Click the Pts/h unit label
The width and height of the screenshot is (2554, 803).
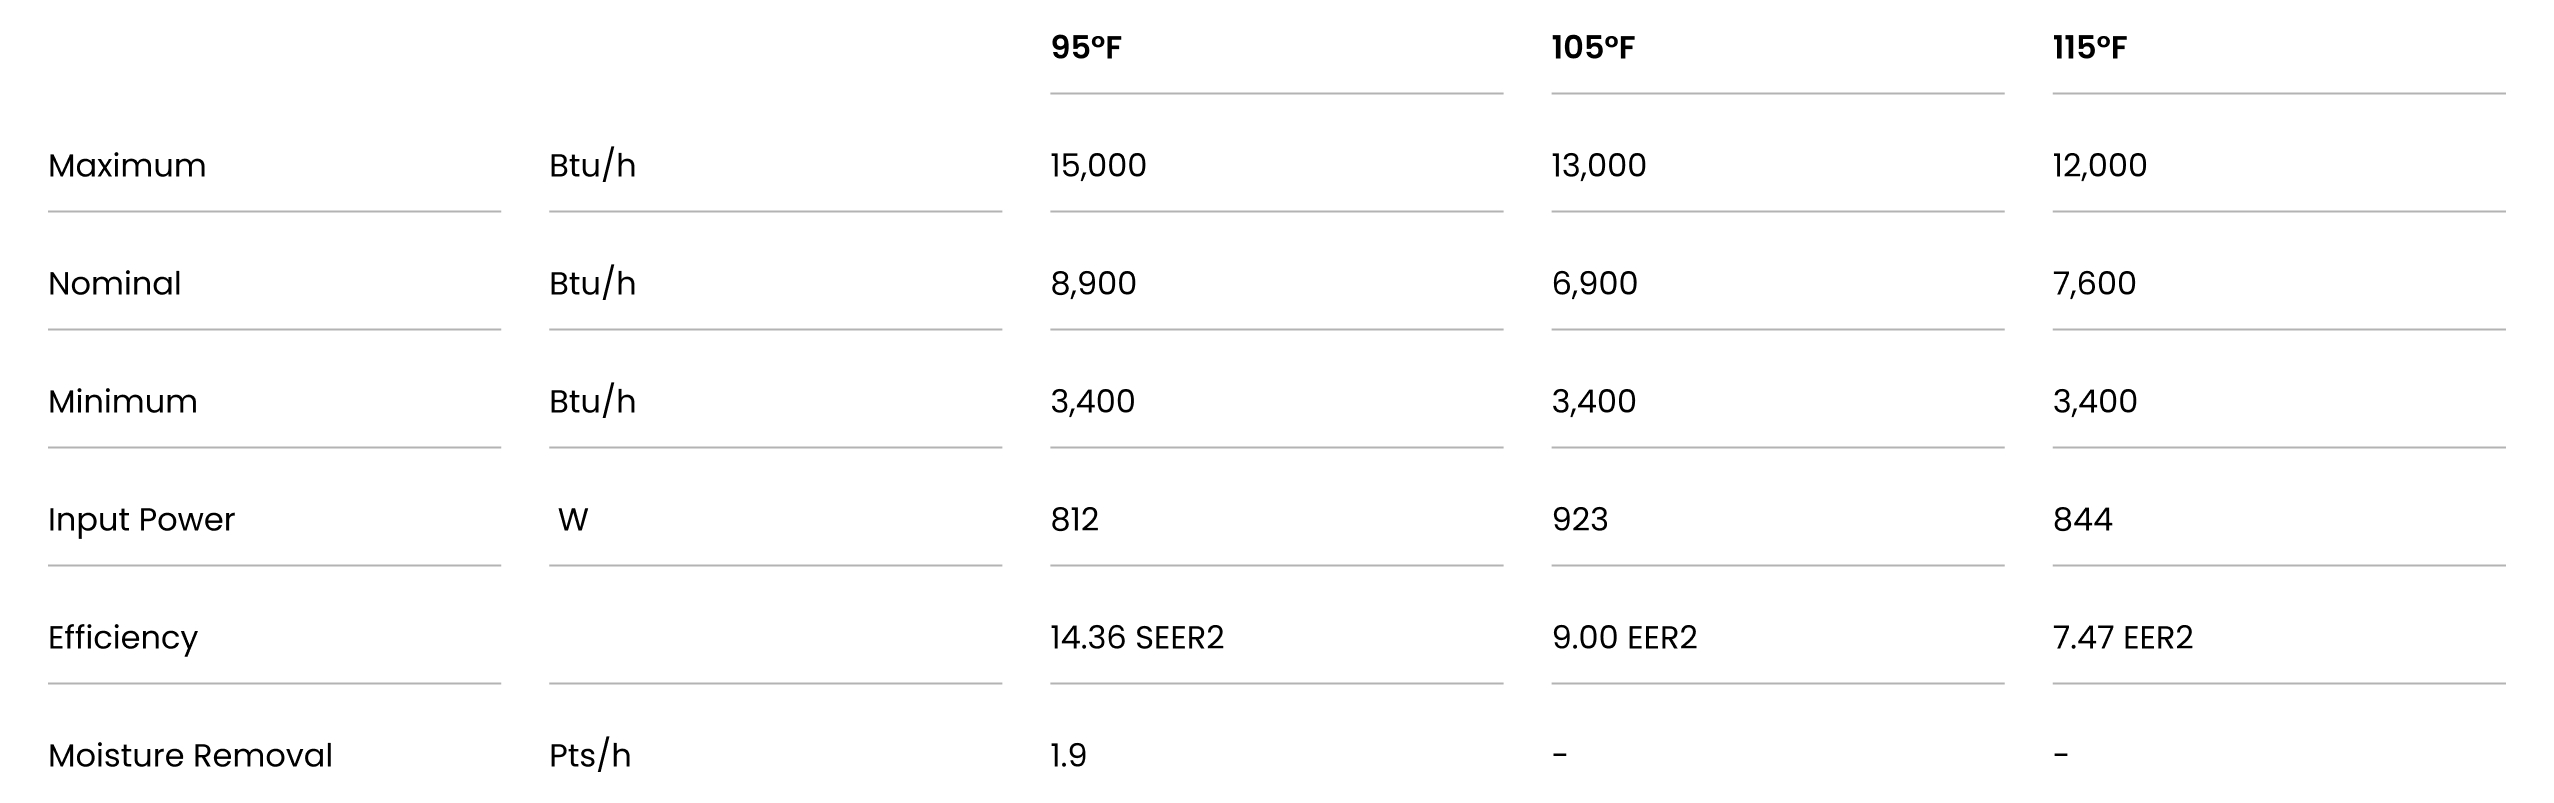590,755
